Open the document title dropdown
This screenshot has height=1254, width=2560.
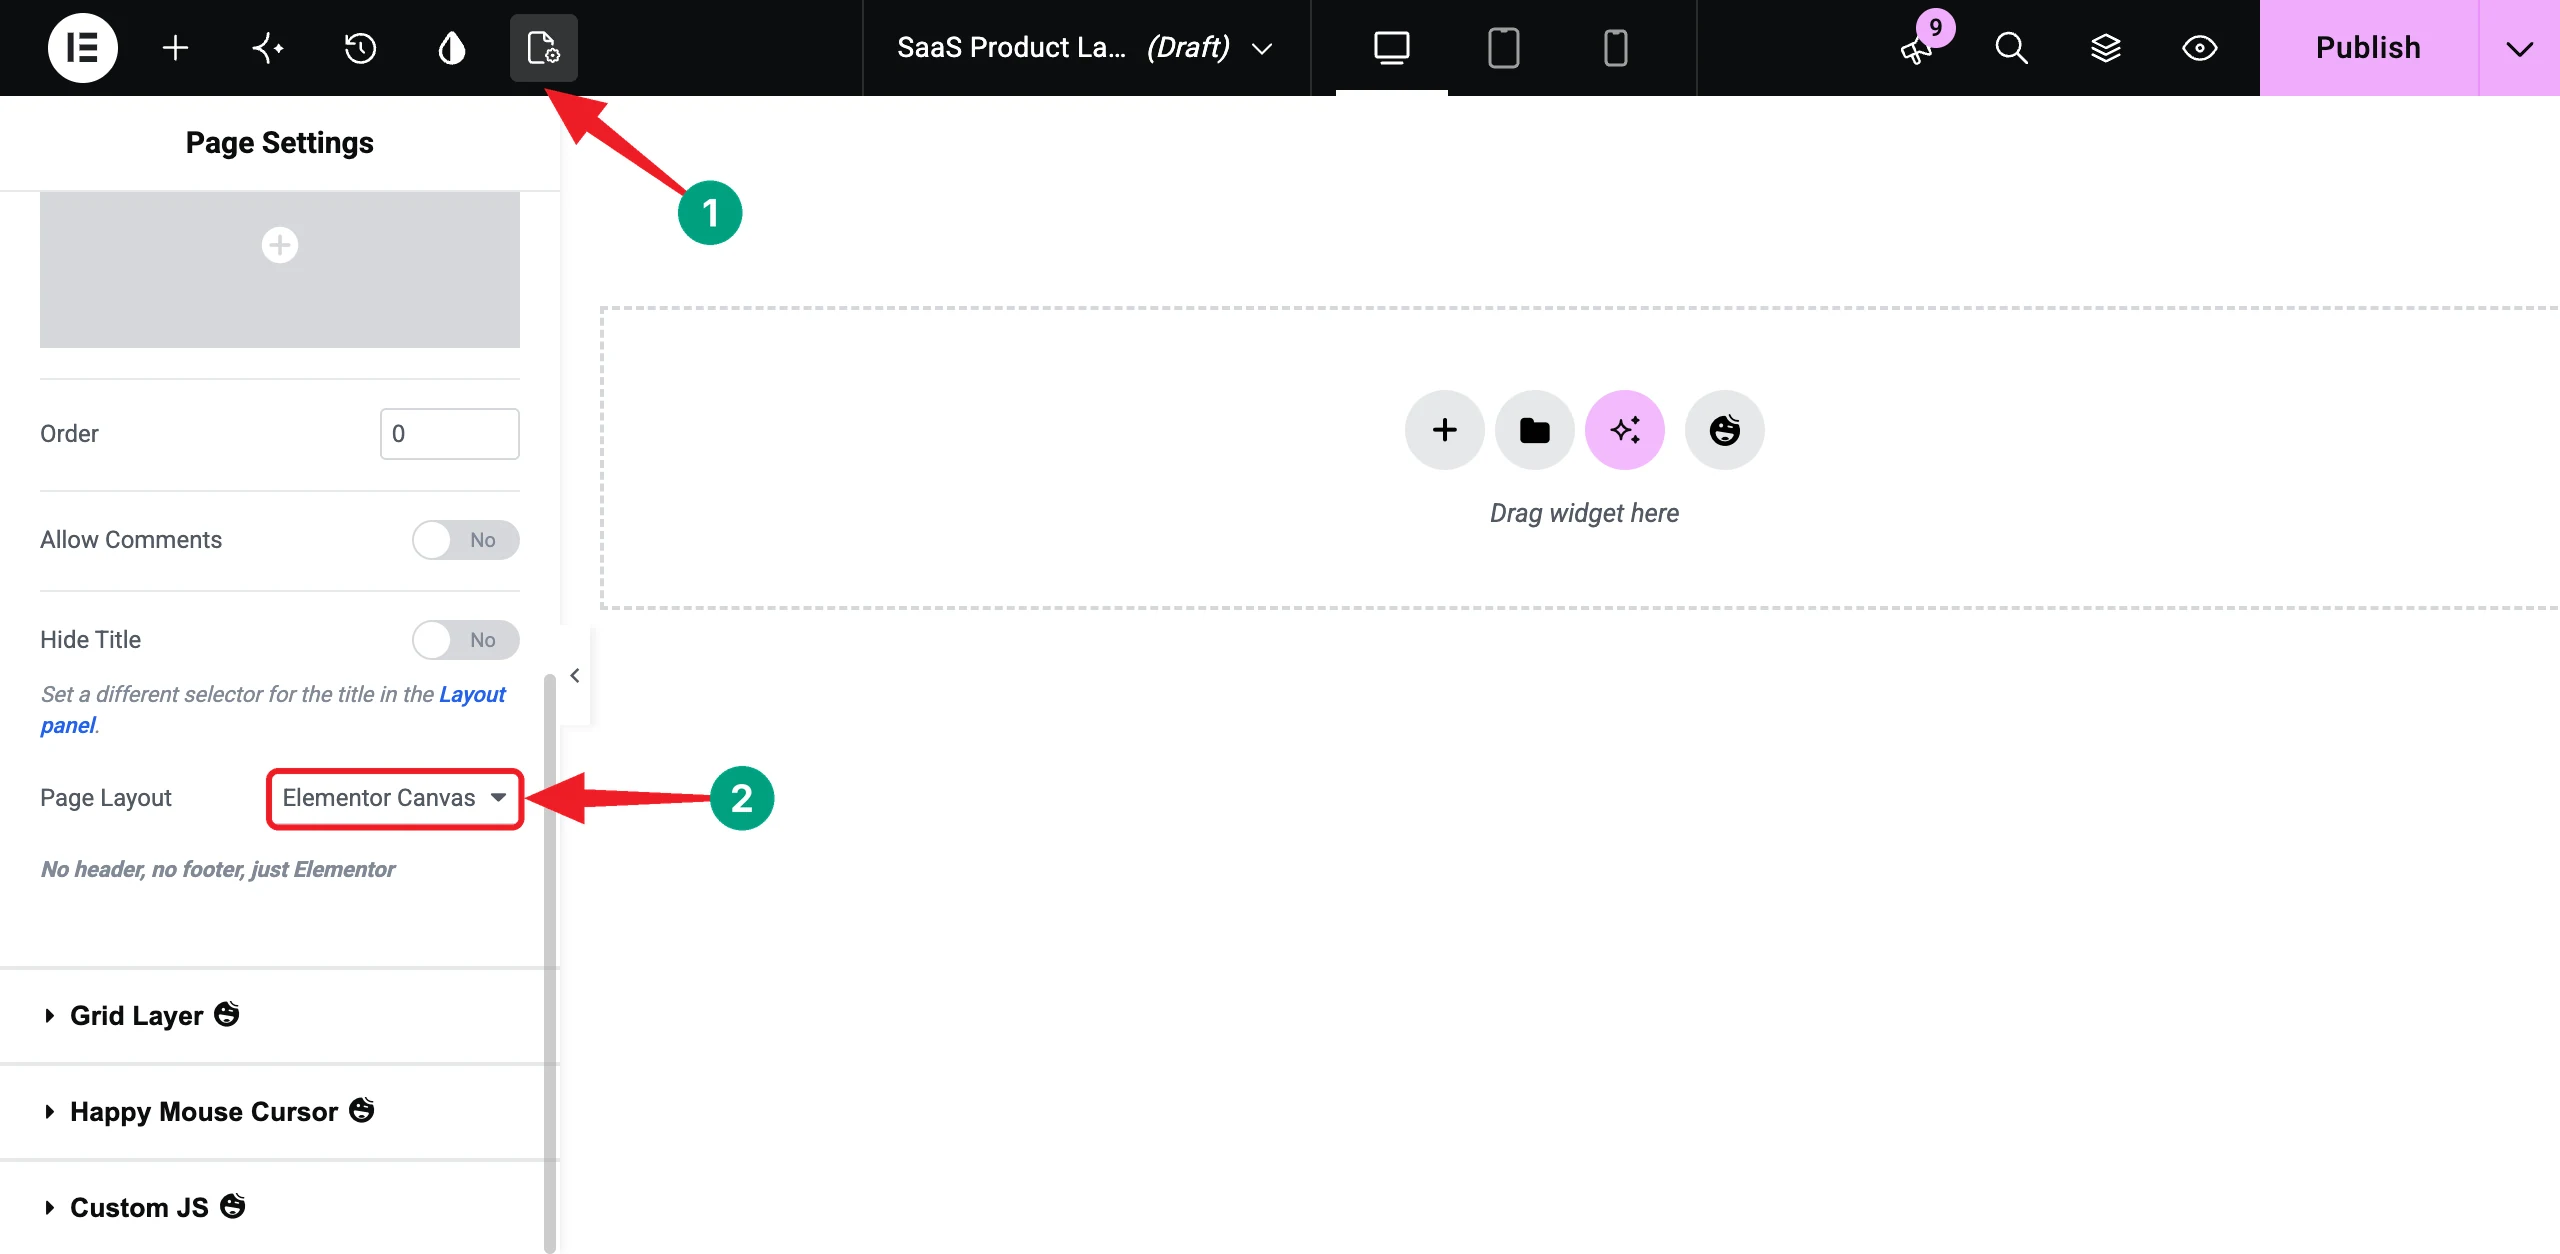1085,48
